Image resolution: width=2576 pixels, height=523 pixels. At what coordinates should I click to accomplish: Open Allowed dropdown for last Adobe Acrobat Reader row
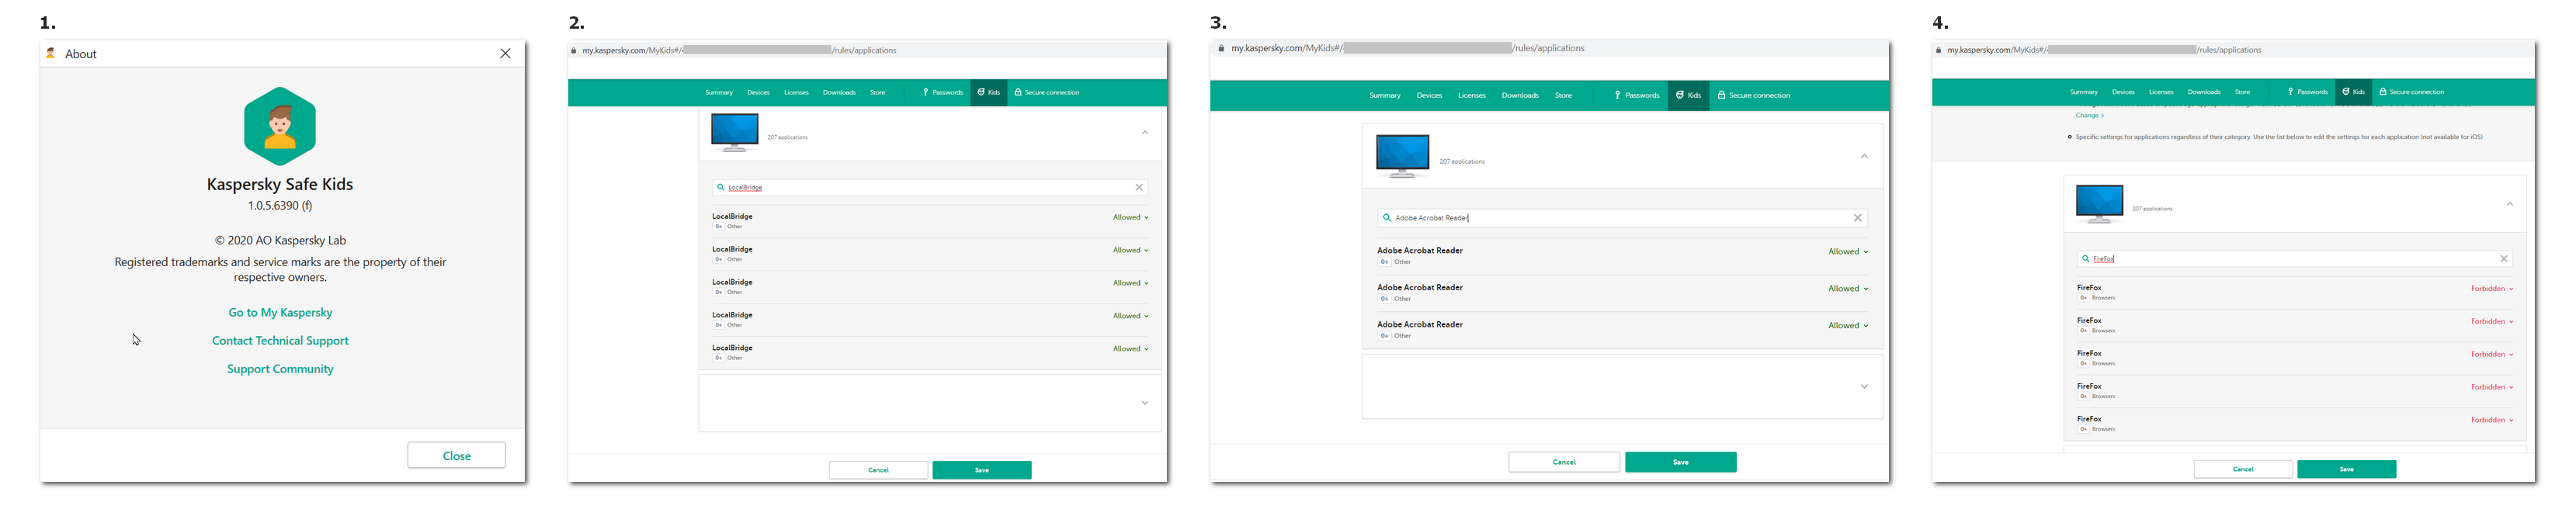coord(1848,326)
